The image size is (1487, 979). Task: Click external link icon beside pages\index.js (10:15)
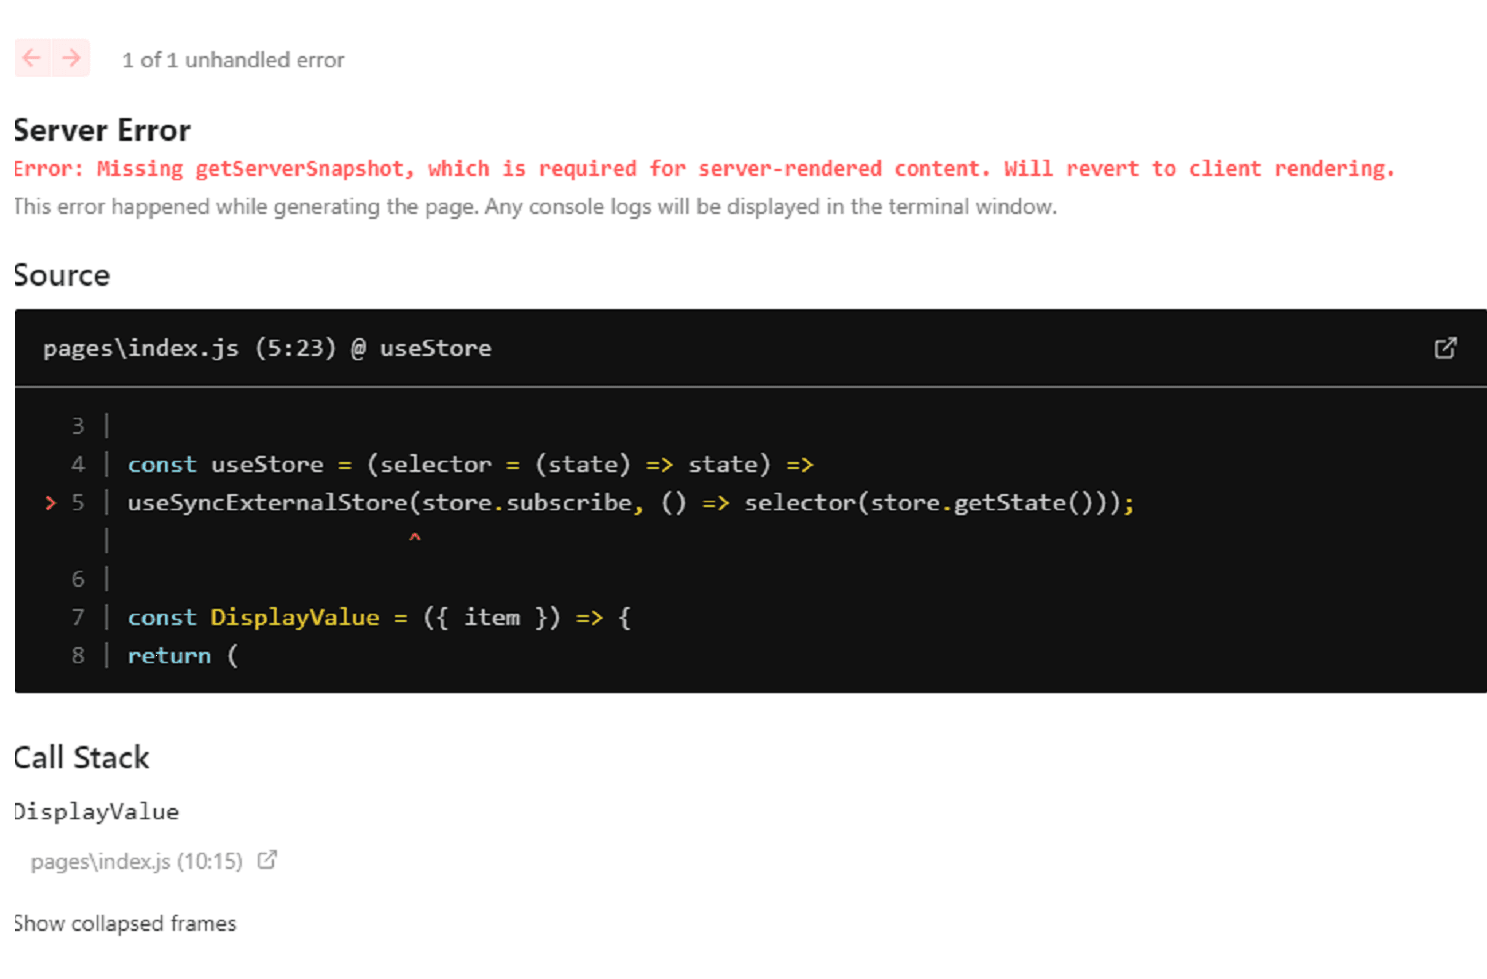click(x=267, y=860)
